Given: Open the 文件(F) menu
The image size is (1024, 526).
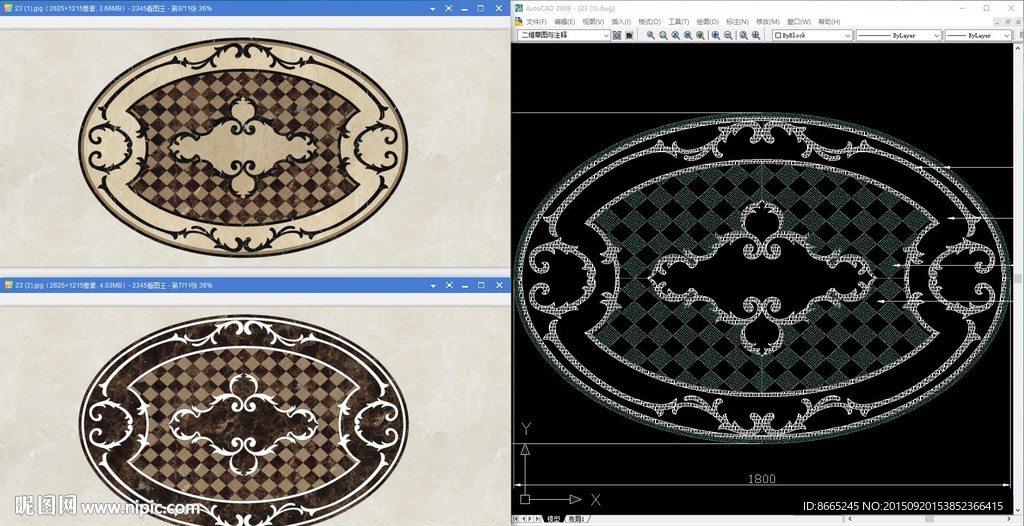Looking at the screenshot, I should tap(536, 22).
